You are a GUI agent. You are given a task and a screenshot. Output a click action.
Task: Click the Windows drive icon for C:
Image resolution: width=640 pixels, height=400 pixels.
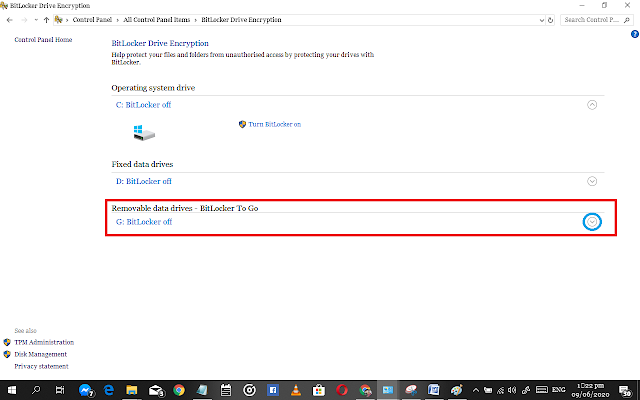144,133
